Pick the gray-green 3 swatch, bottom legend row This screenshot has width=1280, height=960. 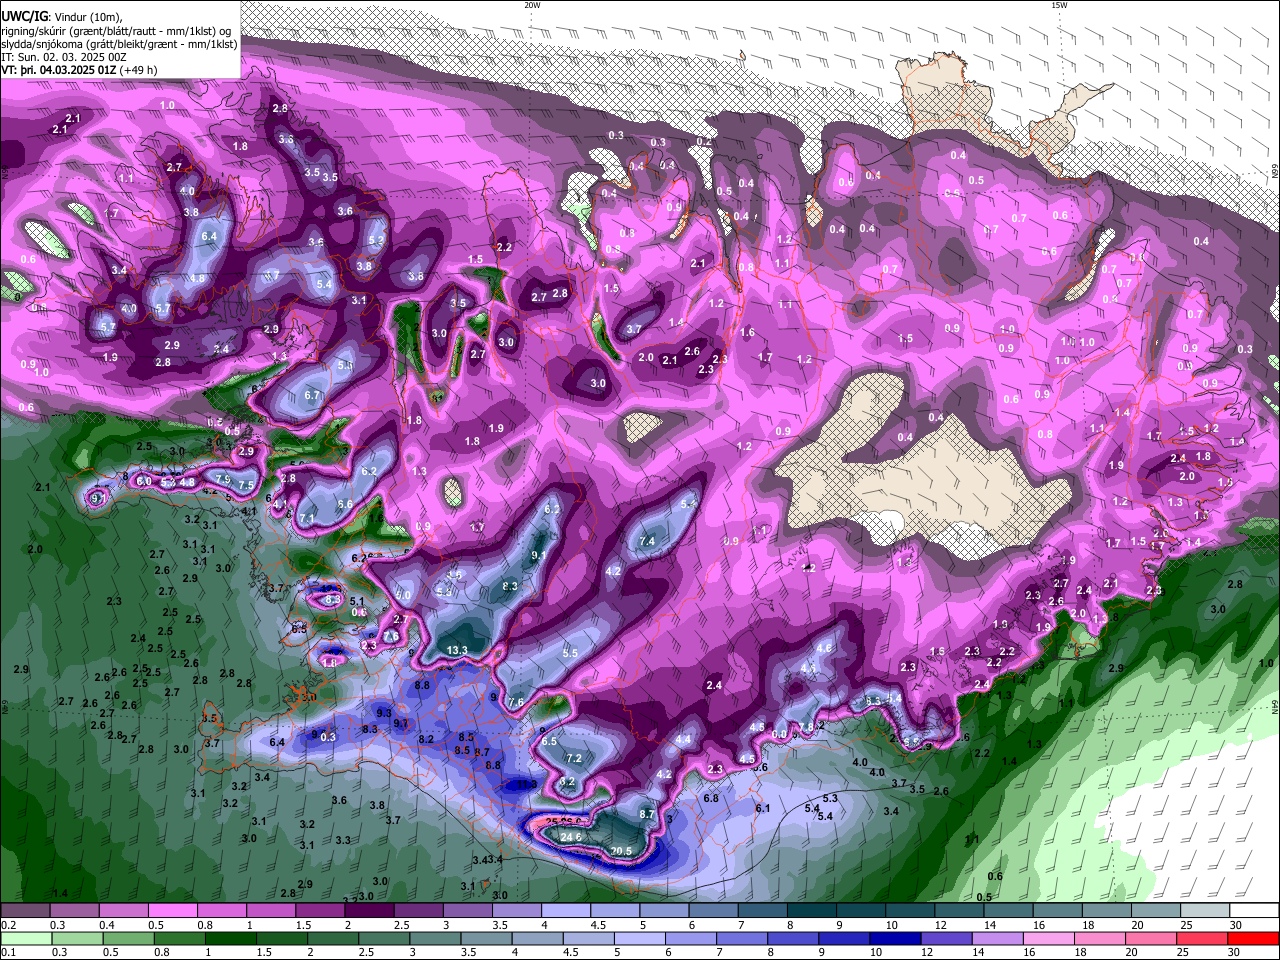[x=435, y=938]
